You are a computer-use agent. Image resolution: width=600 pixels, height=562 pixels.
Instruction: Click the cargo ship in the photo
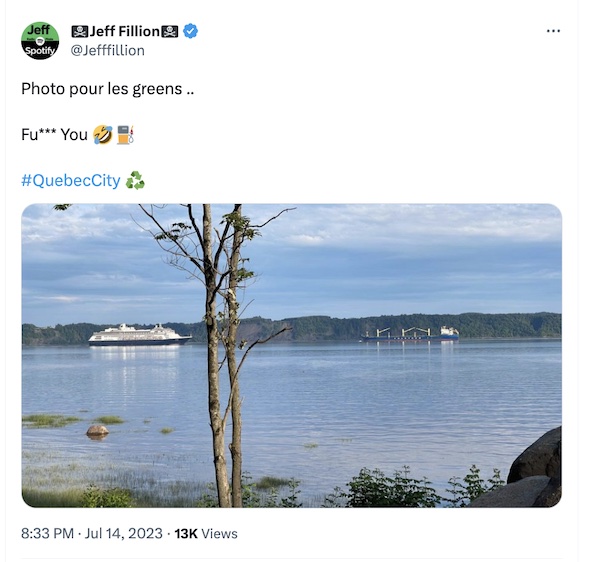pos(410,334)
